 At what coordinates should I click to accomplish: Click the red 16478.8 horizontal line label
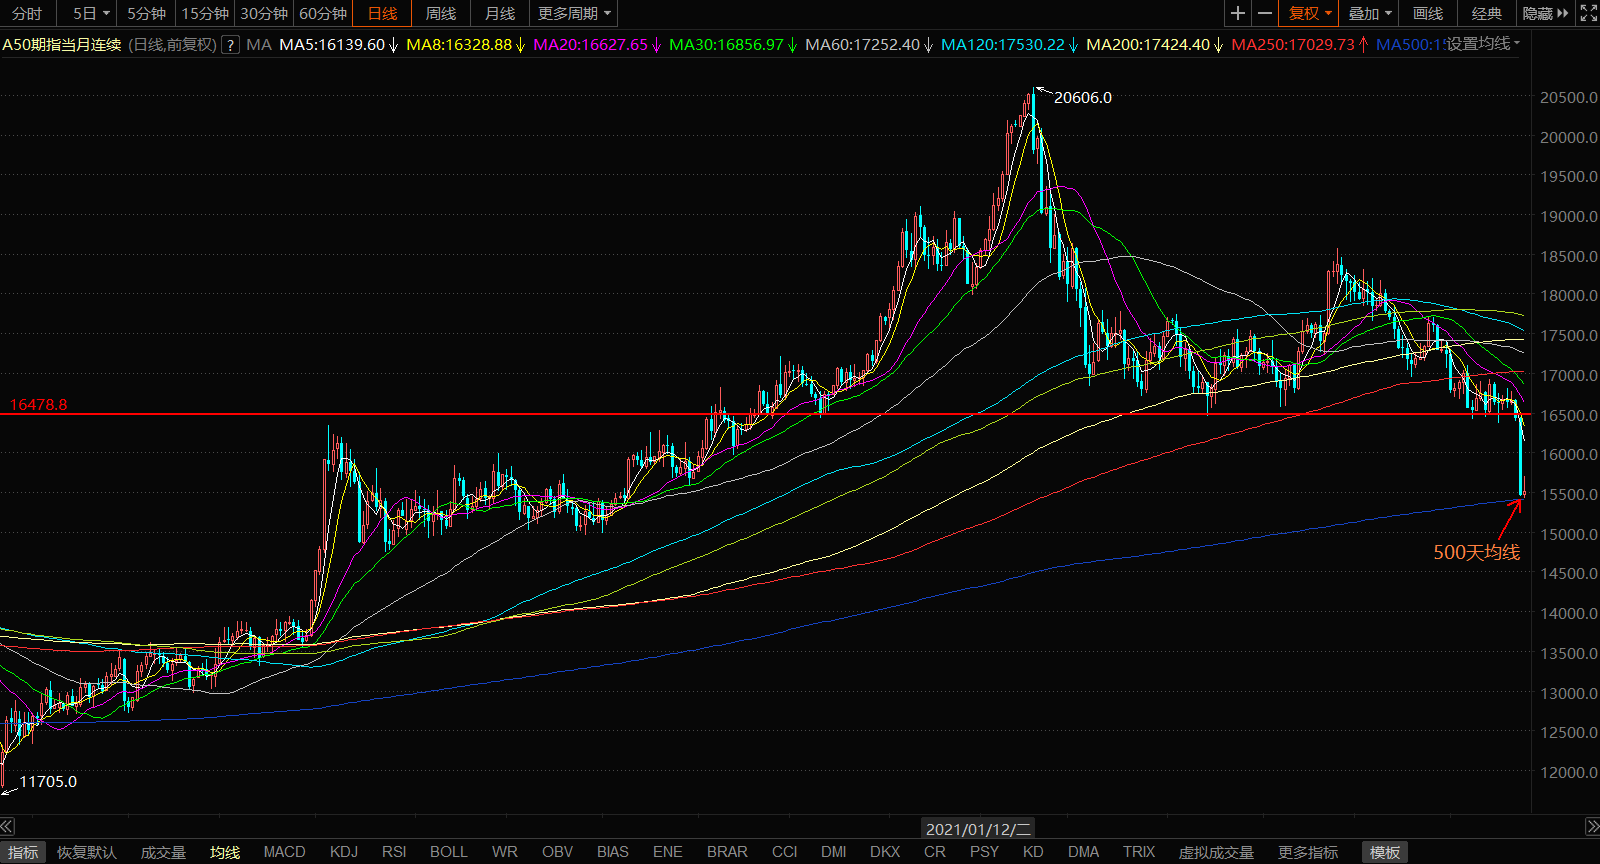(x=39, y=404)
